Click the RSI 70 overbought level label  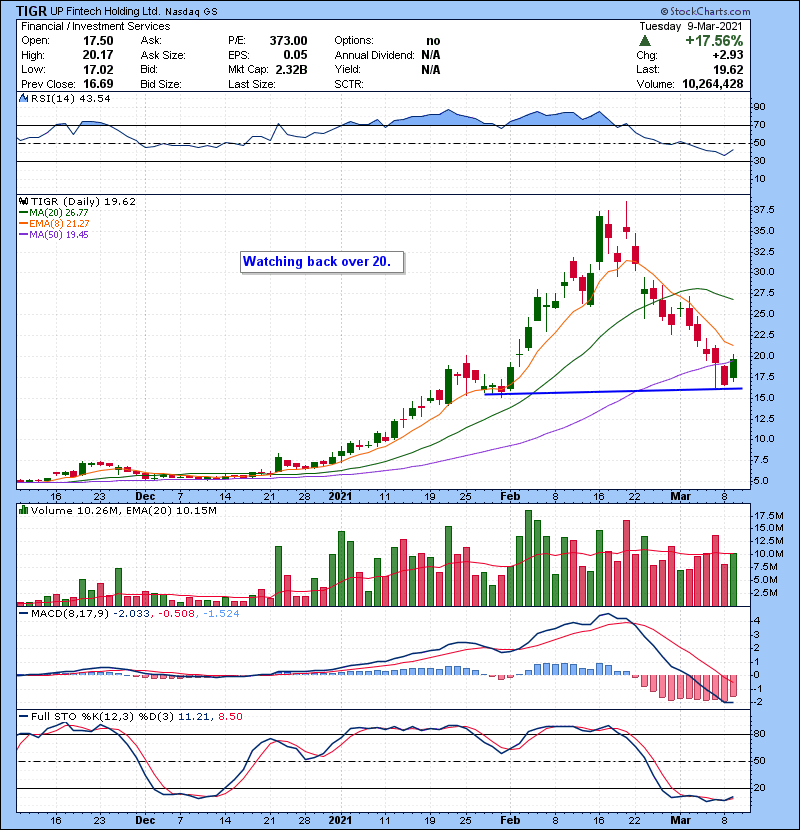759,125
